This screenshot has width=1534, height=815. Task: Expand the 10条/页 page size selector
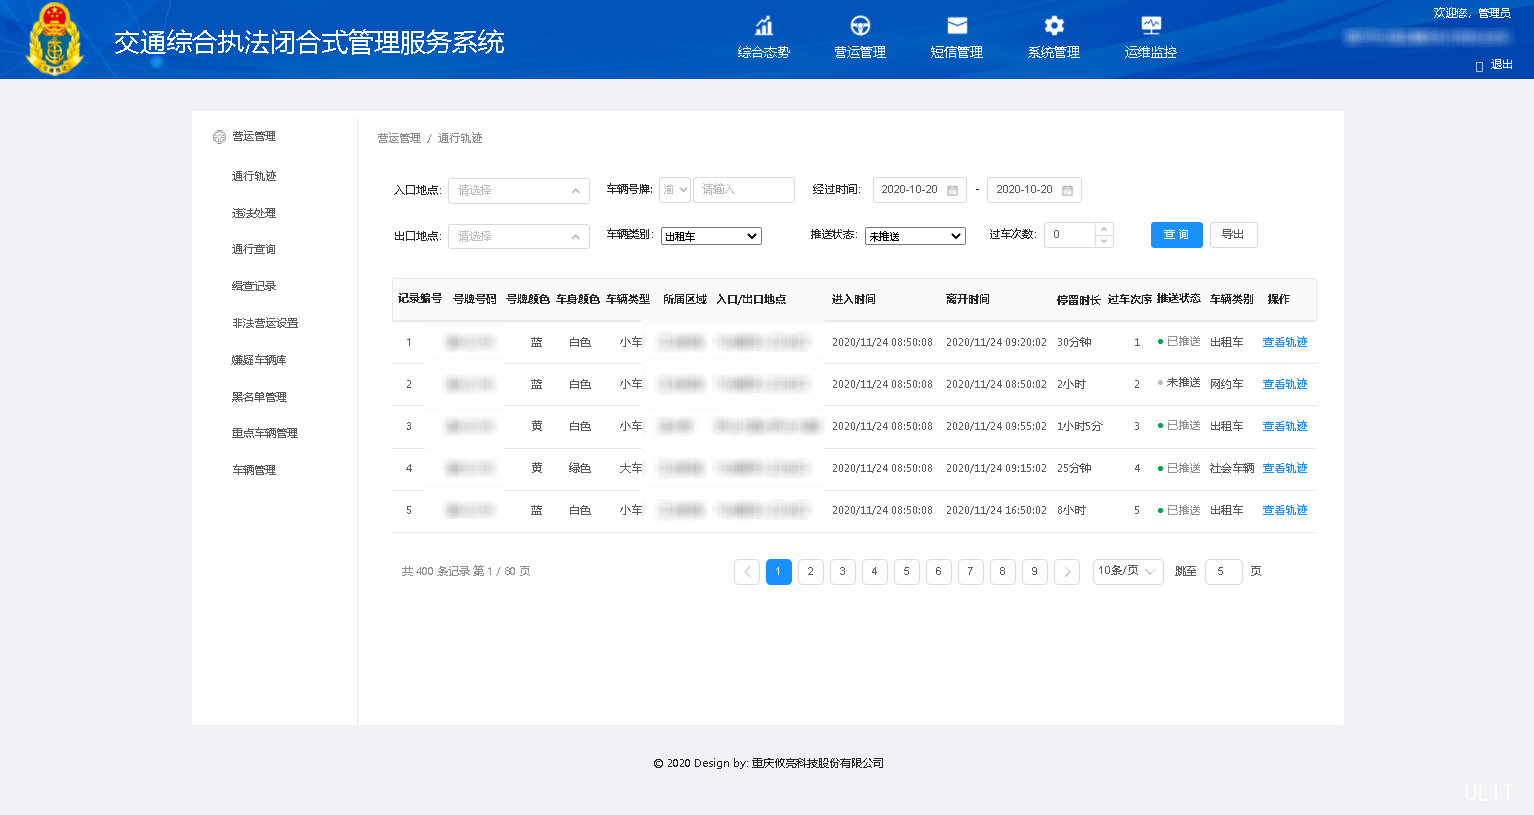pos(1127,571)
